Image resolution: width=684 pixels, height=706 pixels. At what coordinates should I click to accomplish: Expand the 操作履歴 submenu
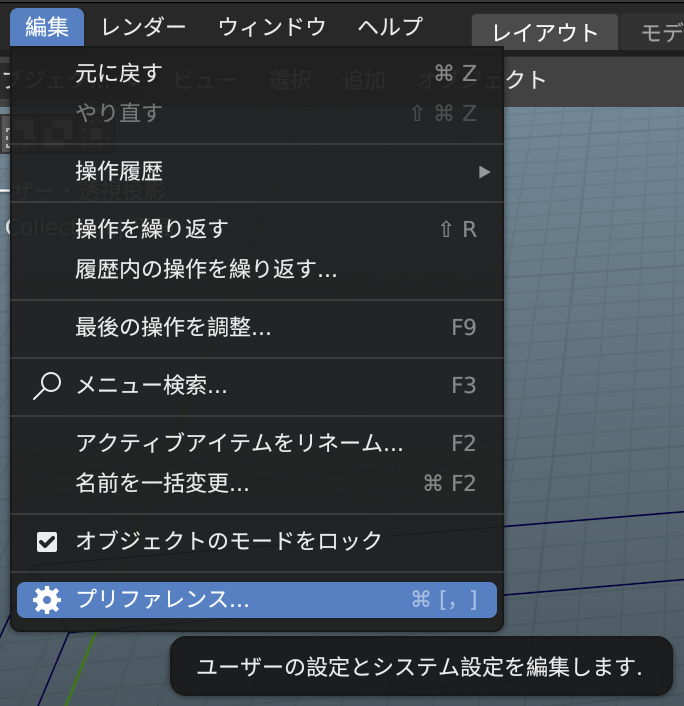pyautogui.click(x=257, y=172)
